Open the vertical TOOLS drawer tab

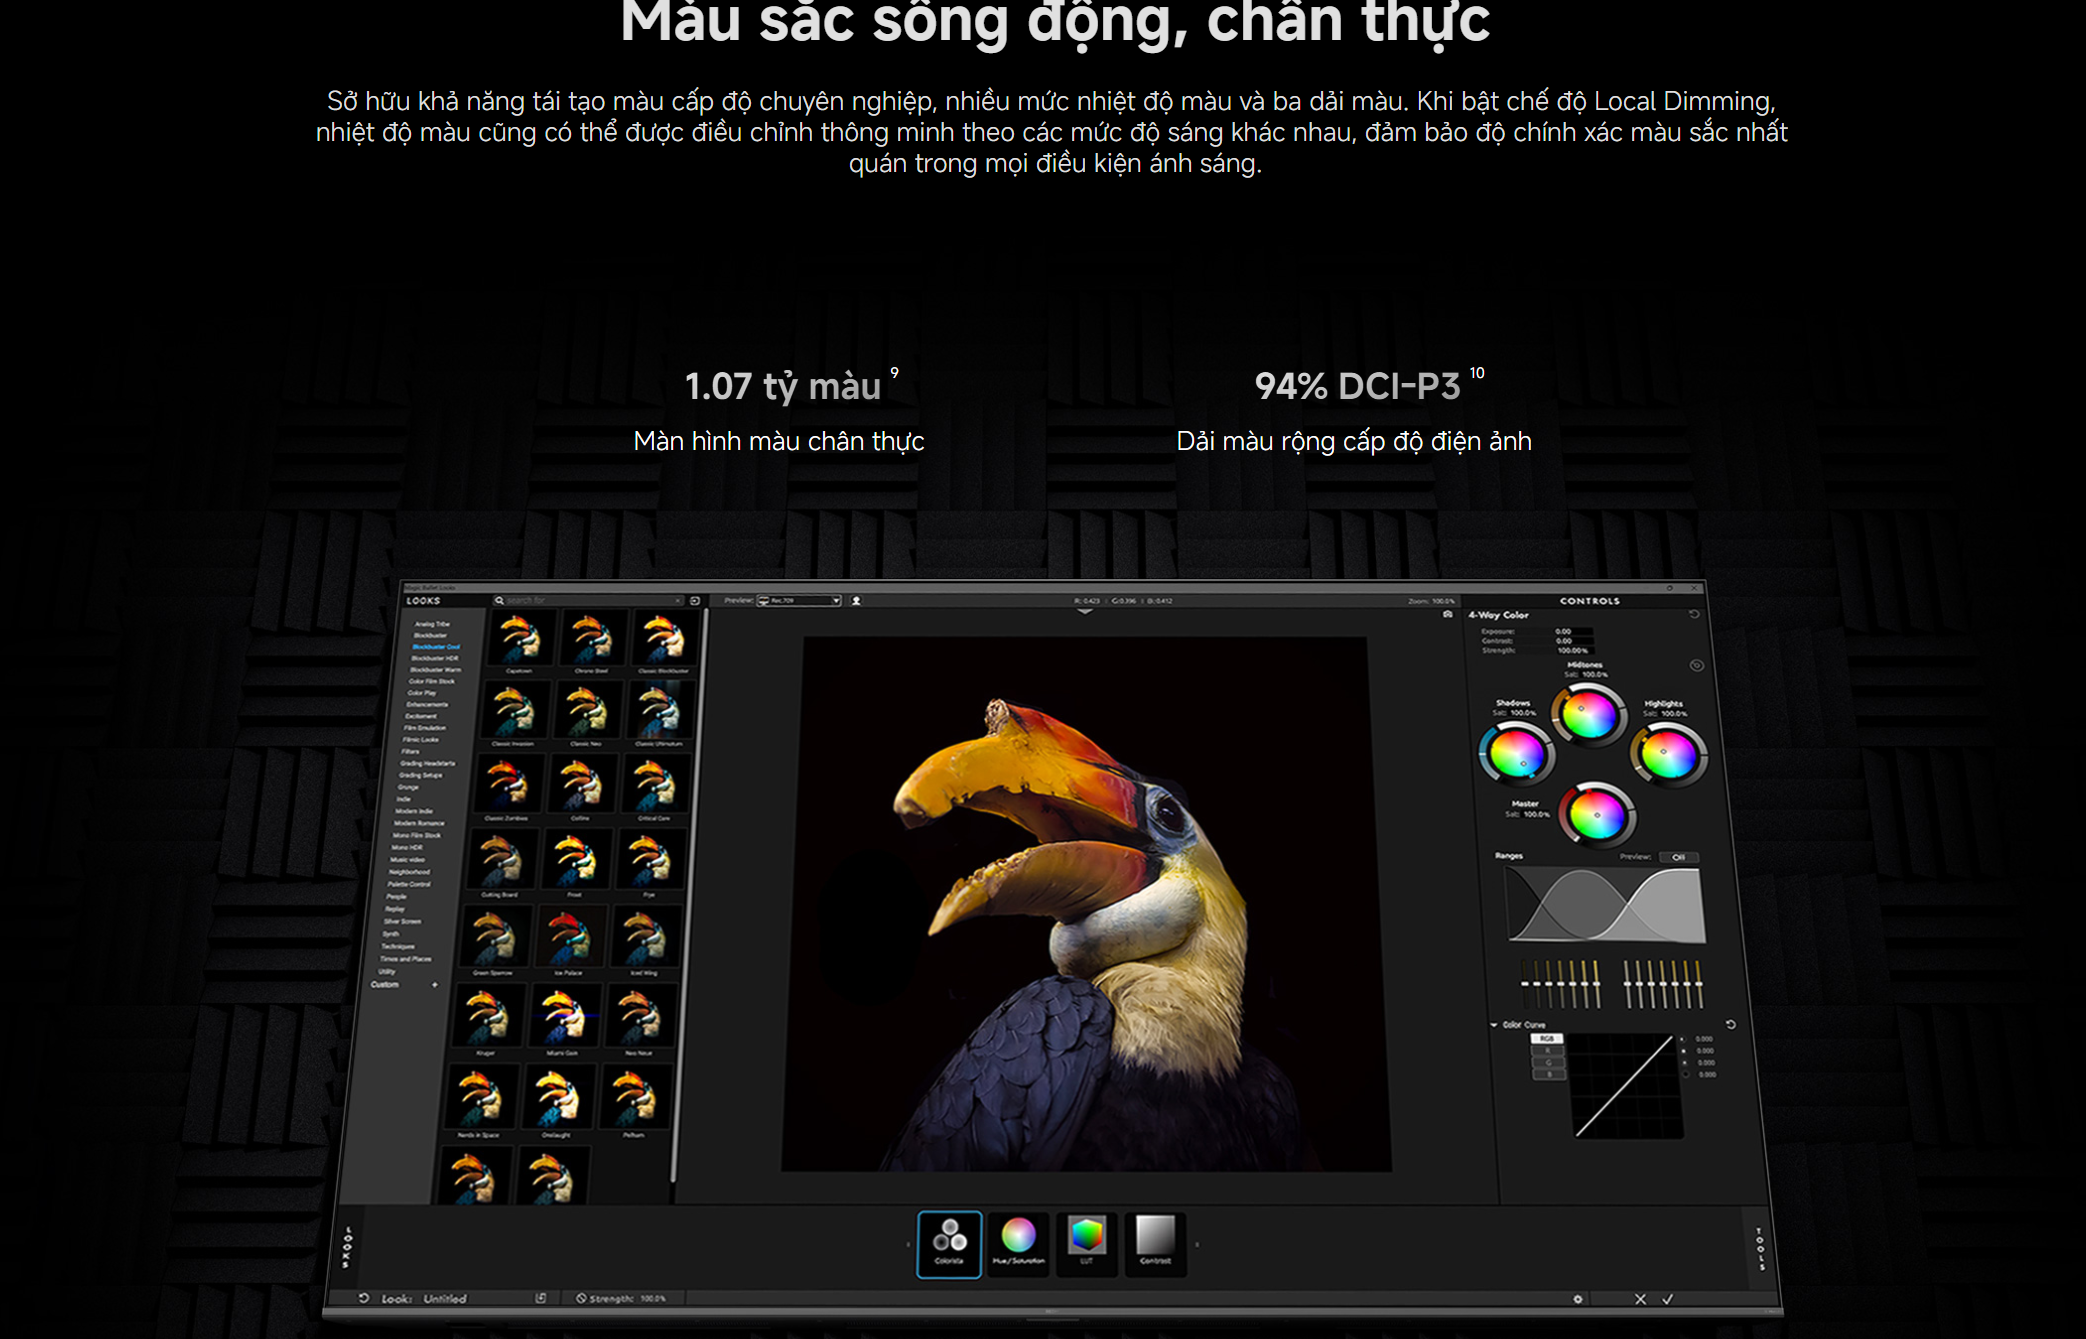[x=1760, y=1248]
